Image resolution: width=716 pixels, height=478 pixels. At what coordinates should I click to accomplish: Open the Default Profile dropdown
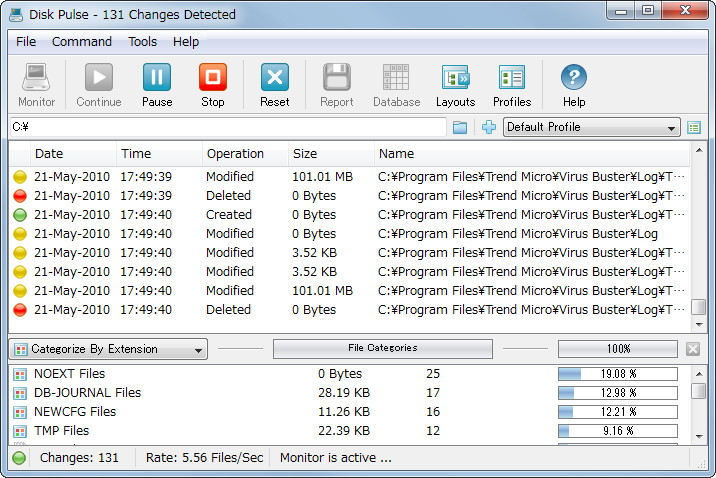point(592,127)
